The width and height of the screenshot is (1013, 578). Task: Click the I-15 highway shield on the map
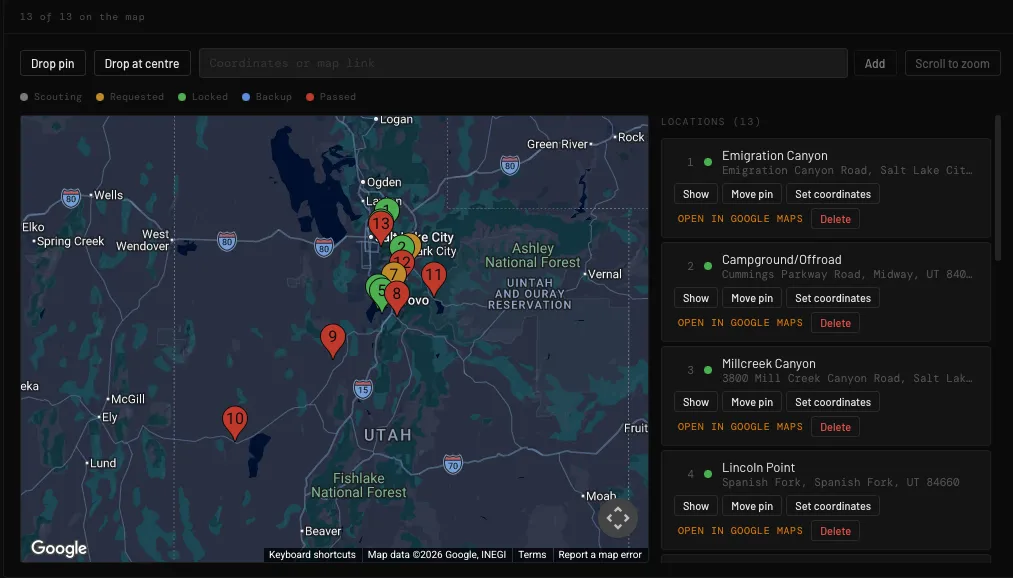tap(363, 389)
